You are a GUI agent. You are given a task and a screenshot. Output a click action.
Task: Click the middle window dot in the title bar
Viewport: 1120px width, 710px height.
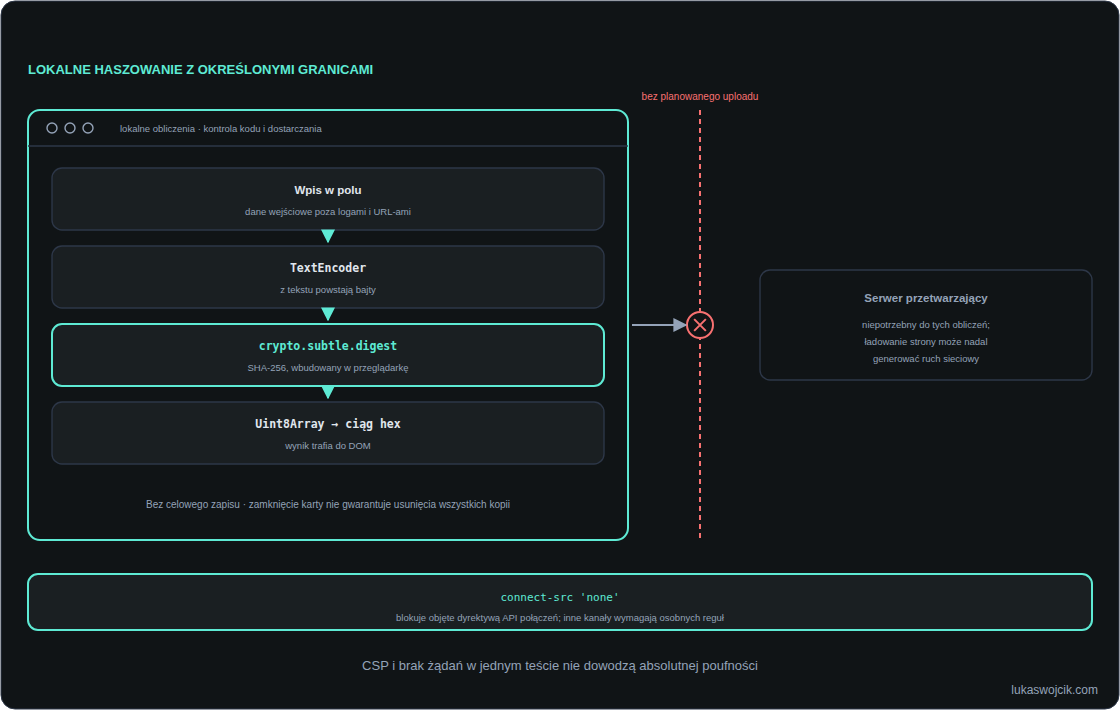[x=70, y=128]
